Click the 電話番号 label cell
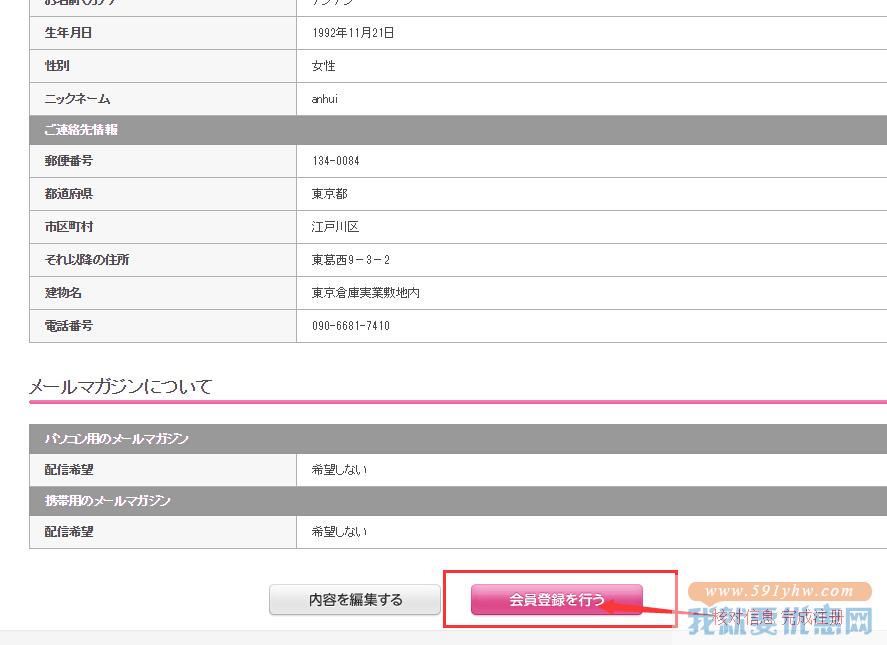 click(163, 326)
